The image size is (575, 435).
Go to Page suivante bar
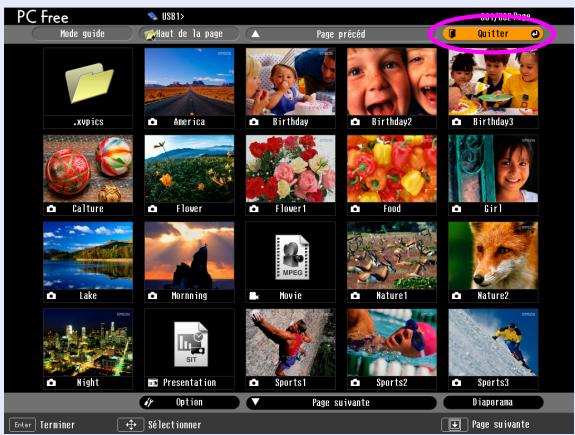[x=341, y=402]
